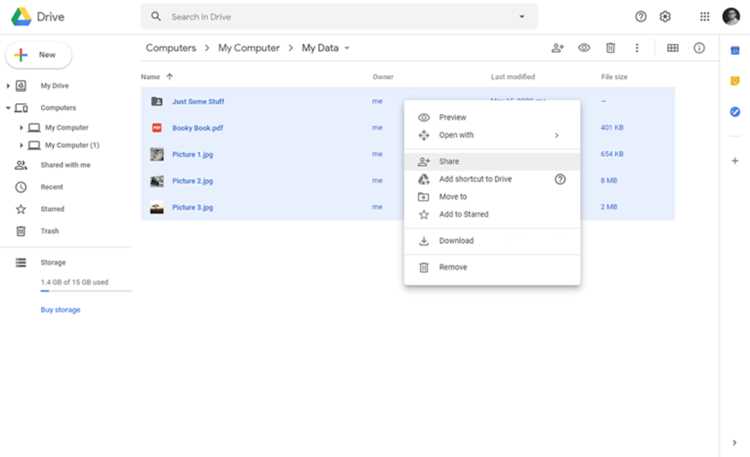Viewport: 750px width, 457px height.
Task: Sort by Name column header
Action: click(x=150, y=77)
